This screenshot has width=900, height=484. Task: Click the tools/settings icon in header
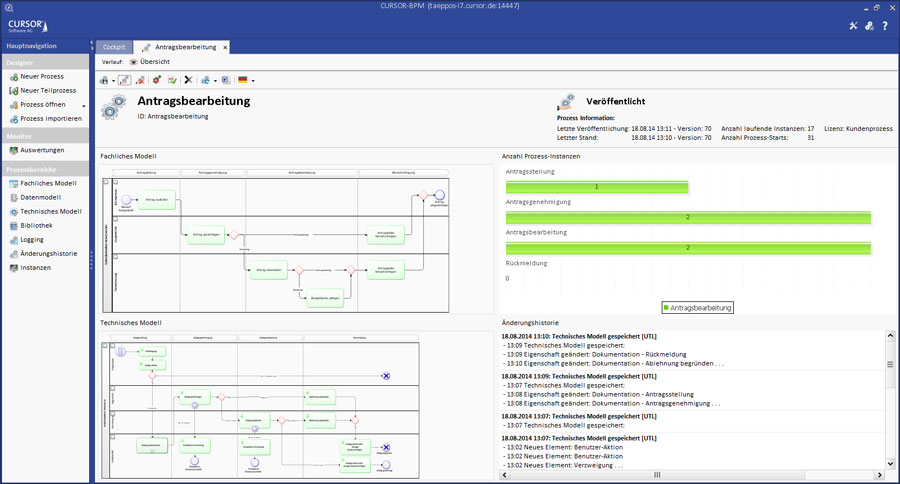(853, 26)
